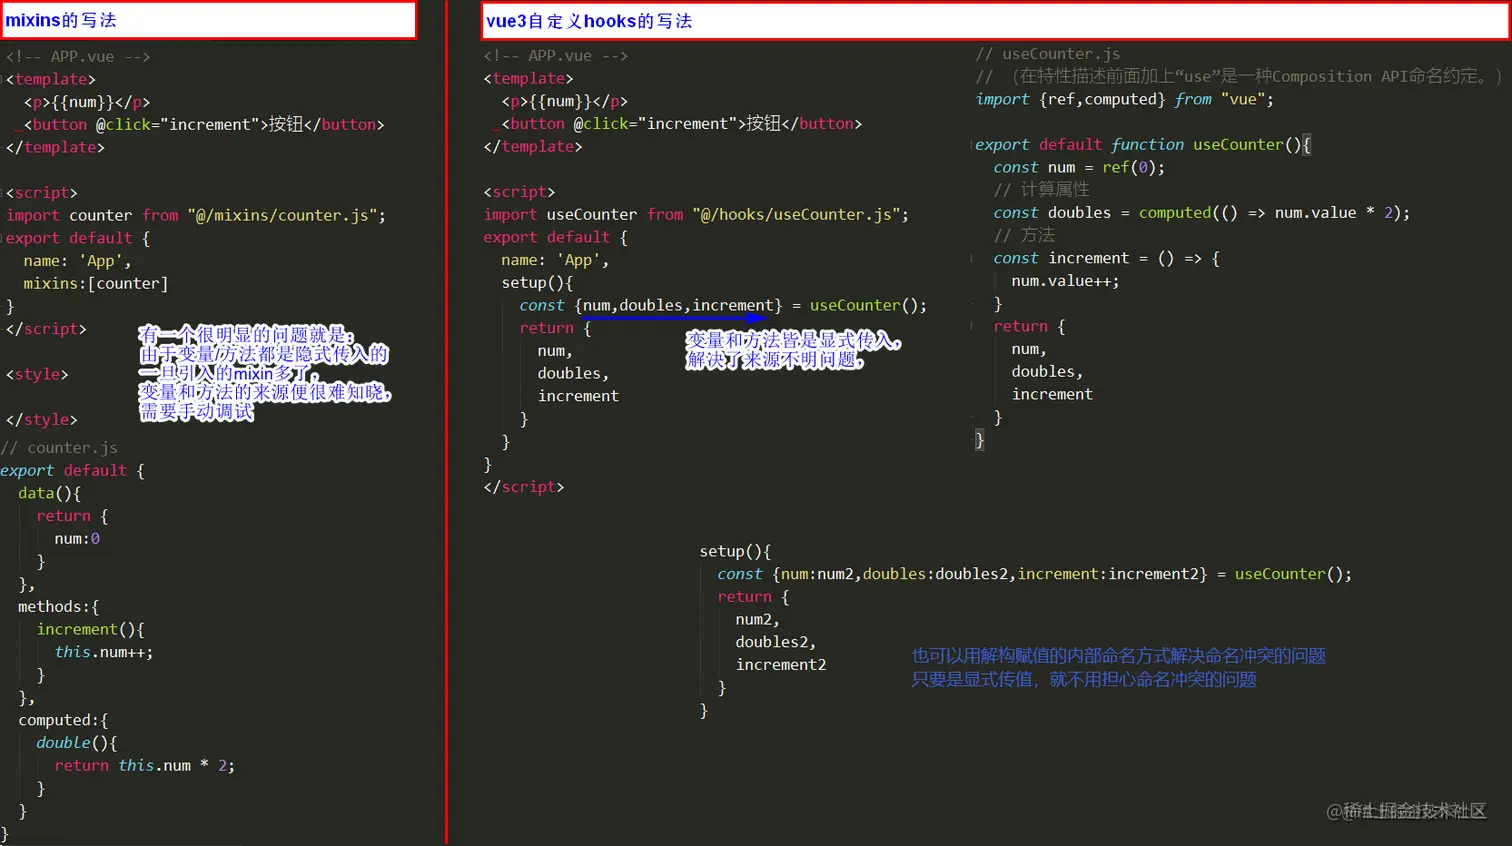
Task: Click the 'increment2' return entry
Action: 781,665
